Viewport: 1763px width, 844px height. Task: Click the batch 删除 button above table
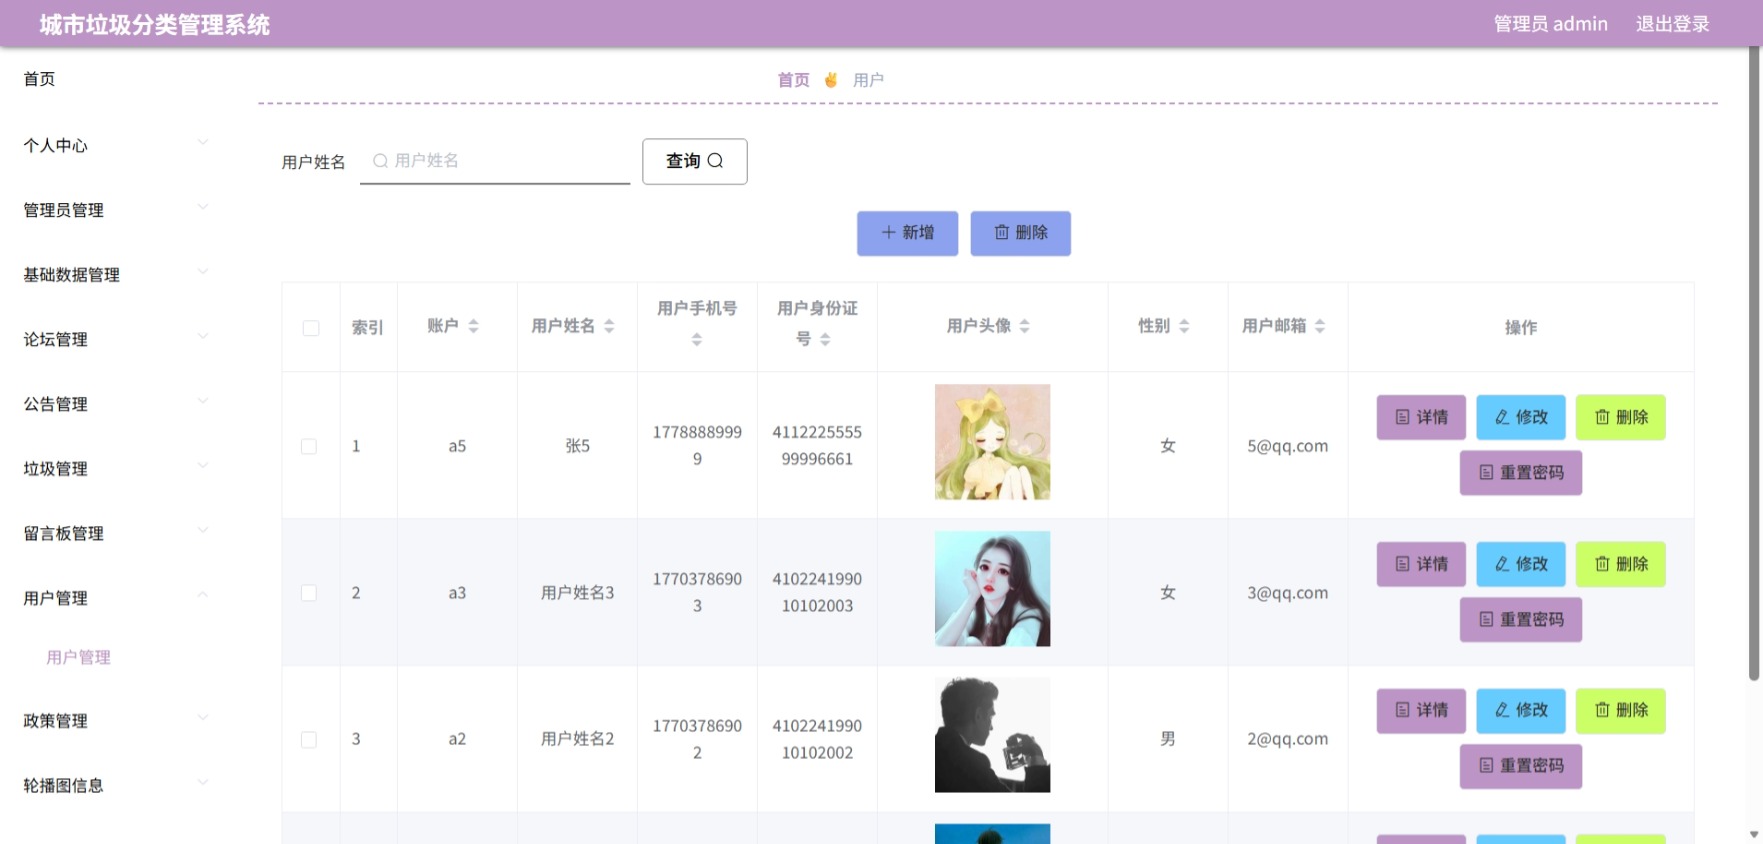coord(1021,233)
